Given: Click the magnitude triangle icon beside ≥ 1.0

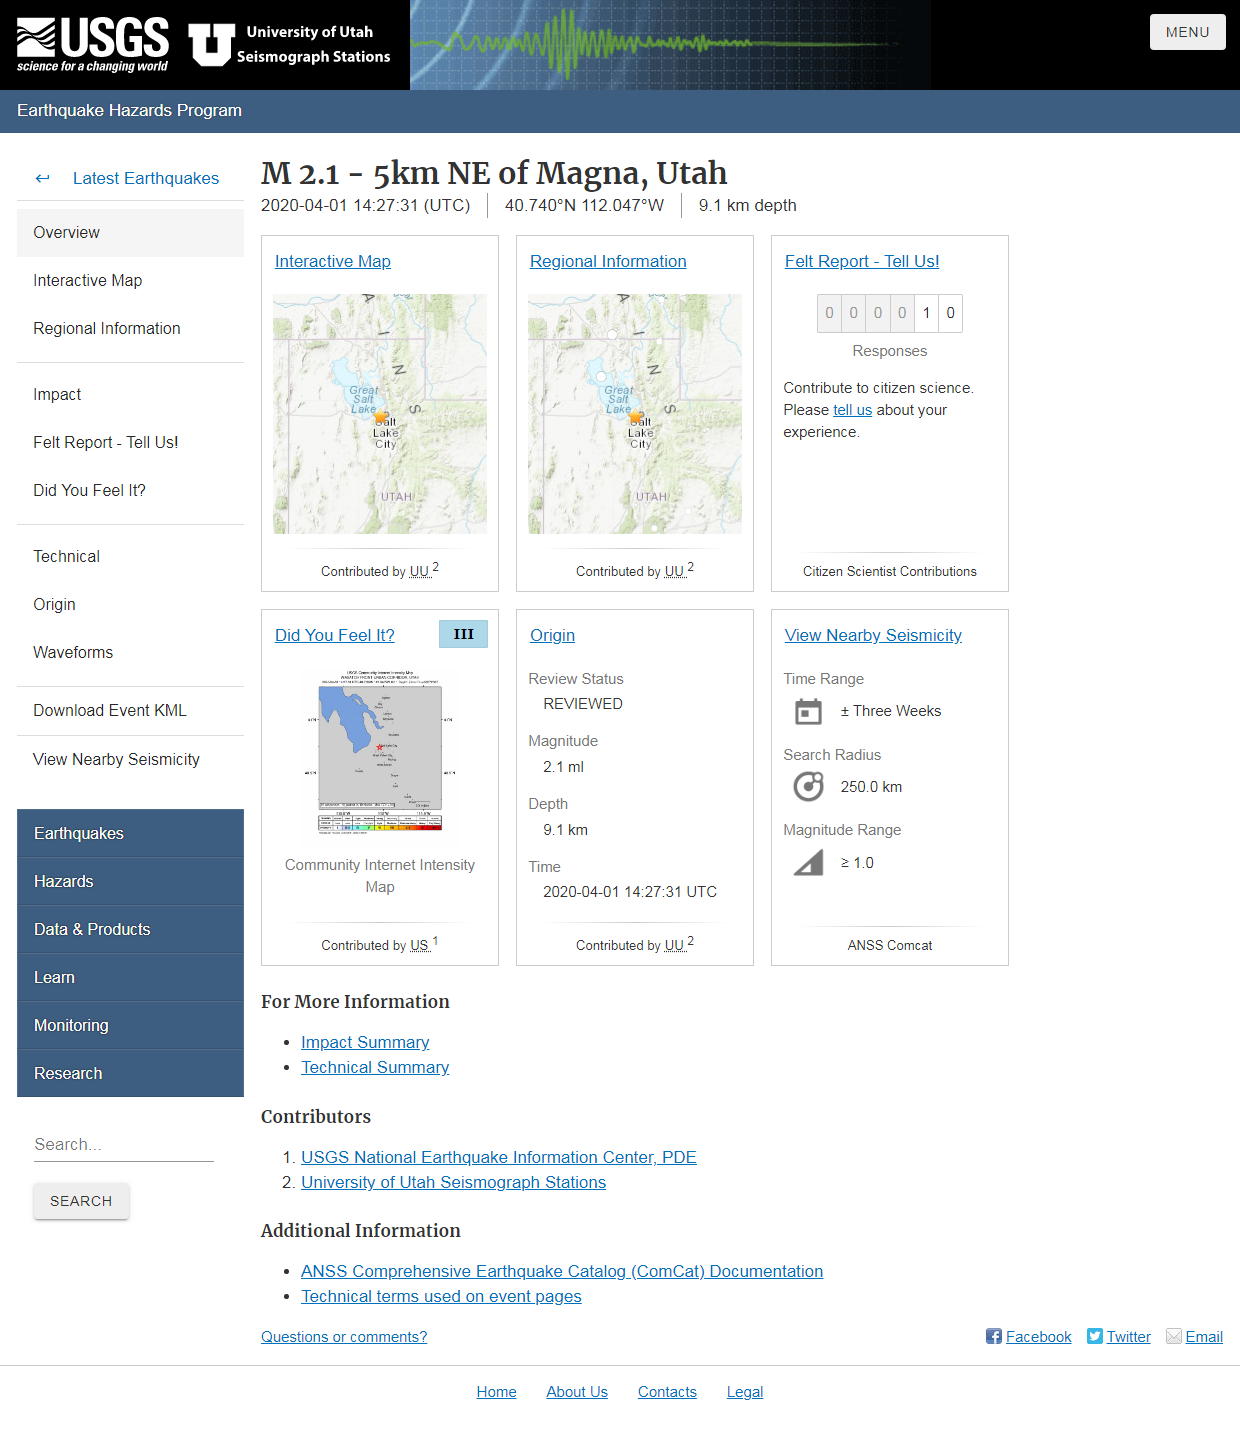Looking at the screenshot, I should coord(808,862).
